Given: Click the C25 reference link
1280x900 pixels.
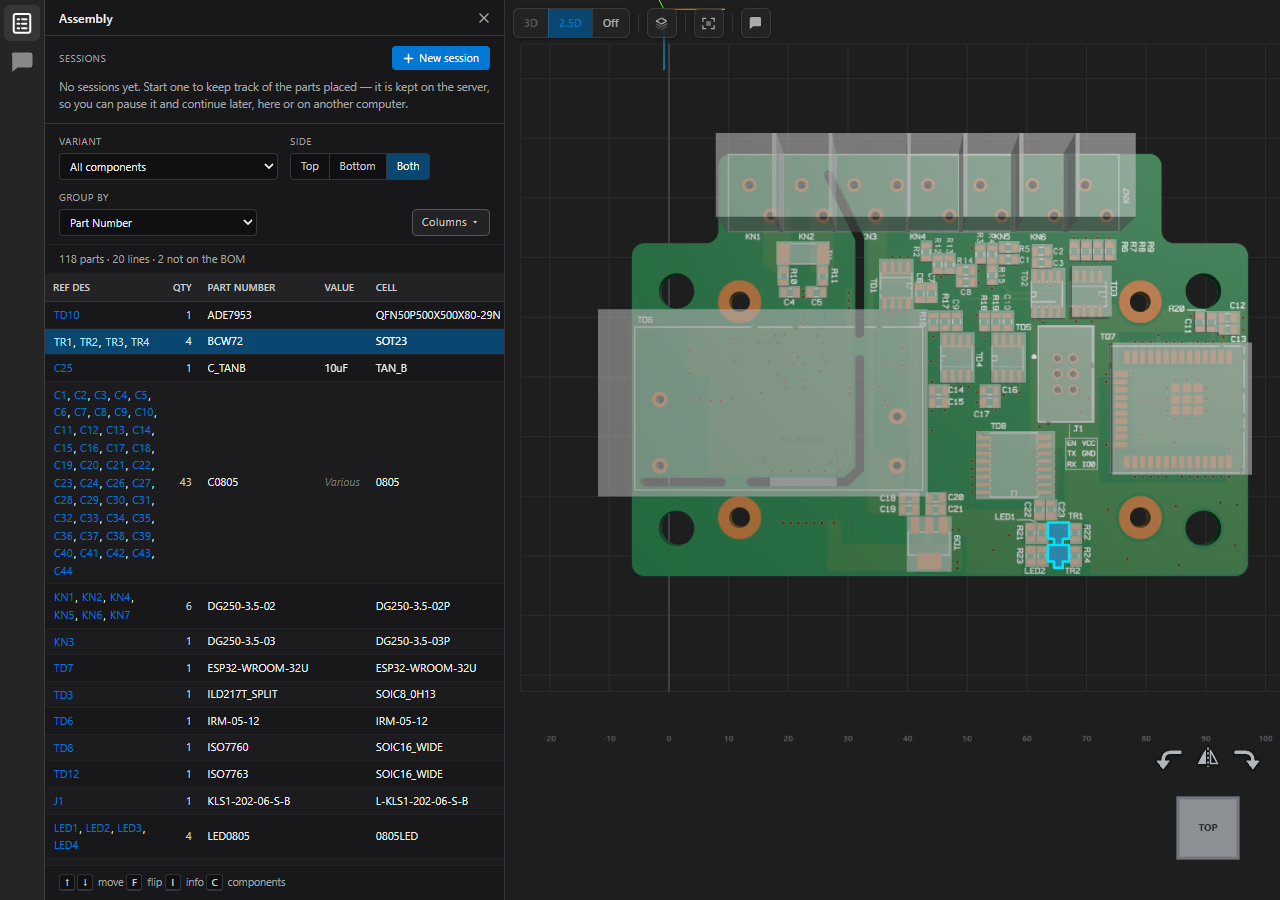Looking at the screenshot, I should point(63,368).
